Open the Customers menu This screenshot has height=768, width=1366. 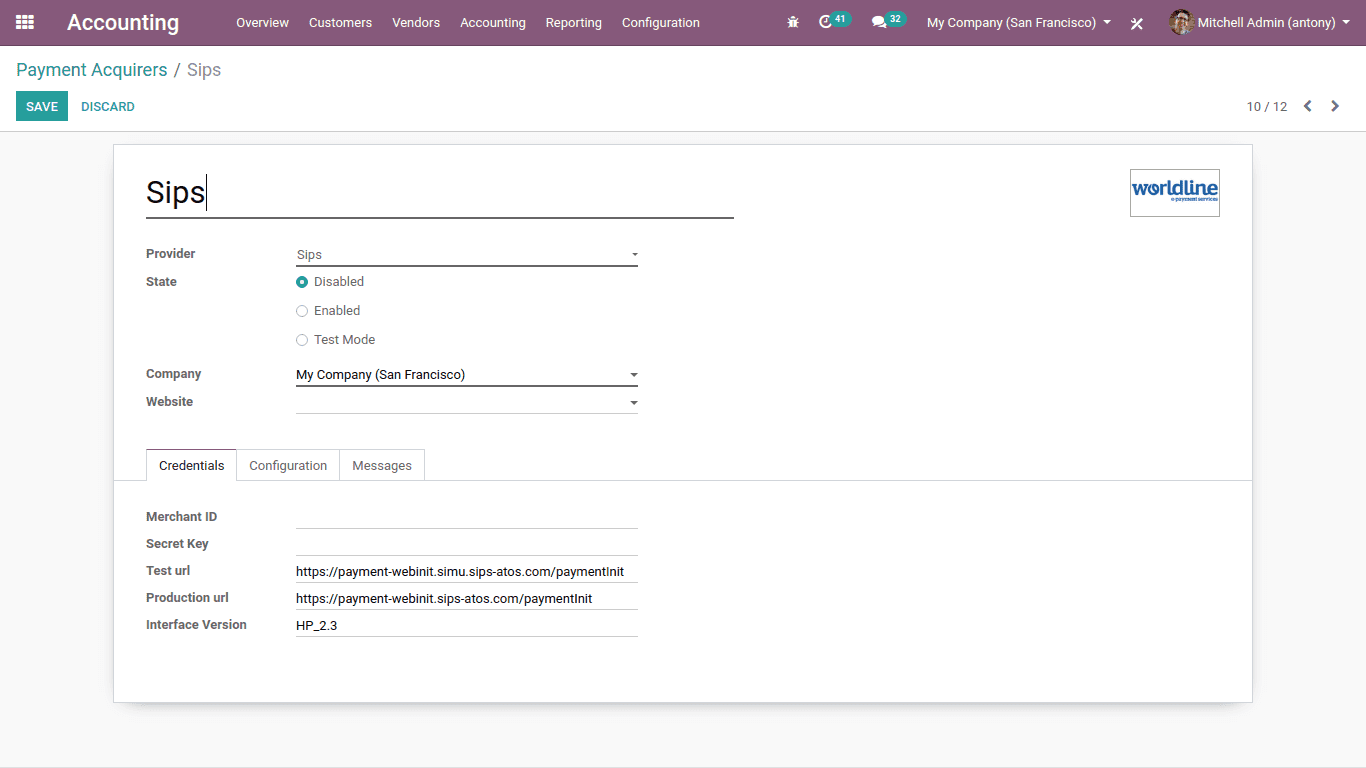click(340, 22)
